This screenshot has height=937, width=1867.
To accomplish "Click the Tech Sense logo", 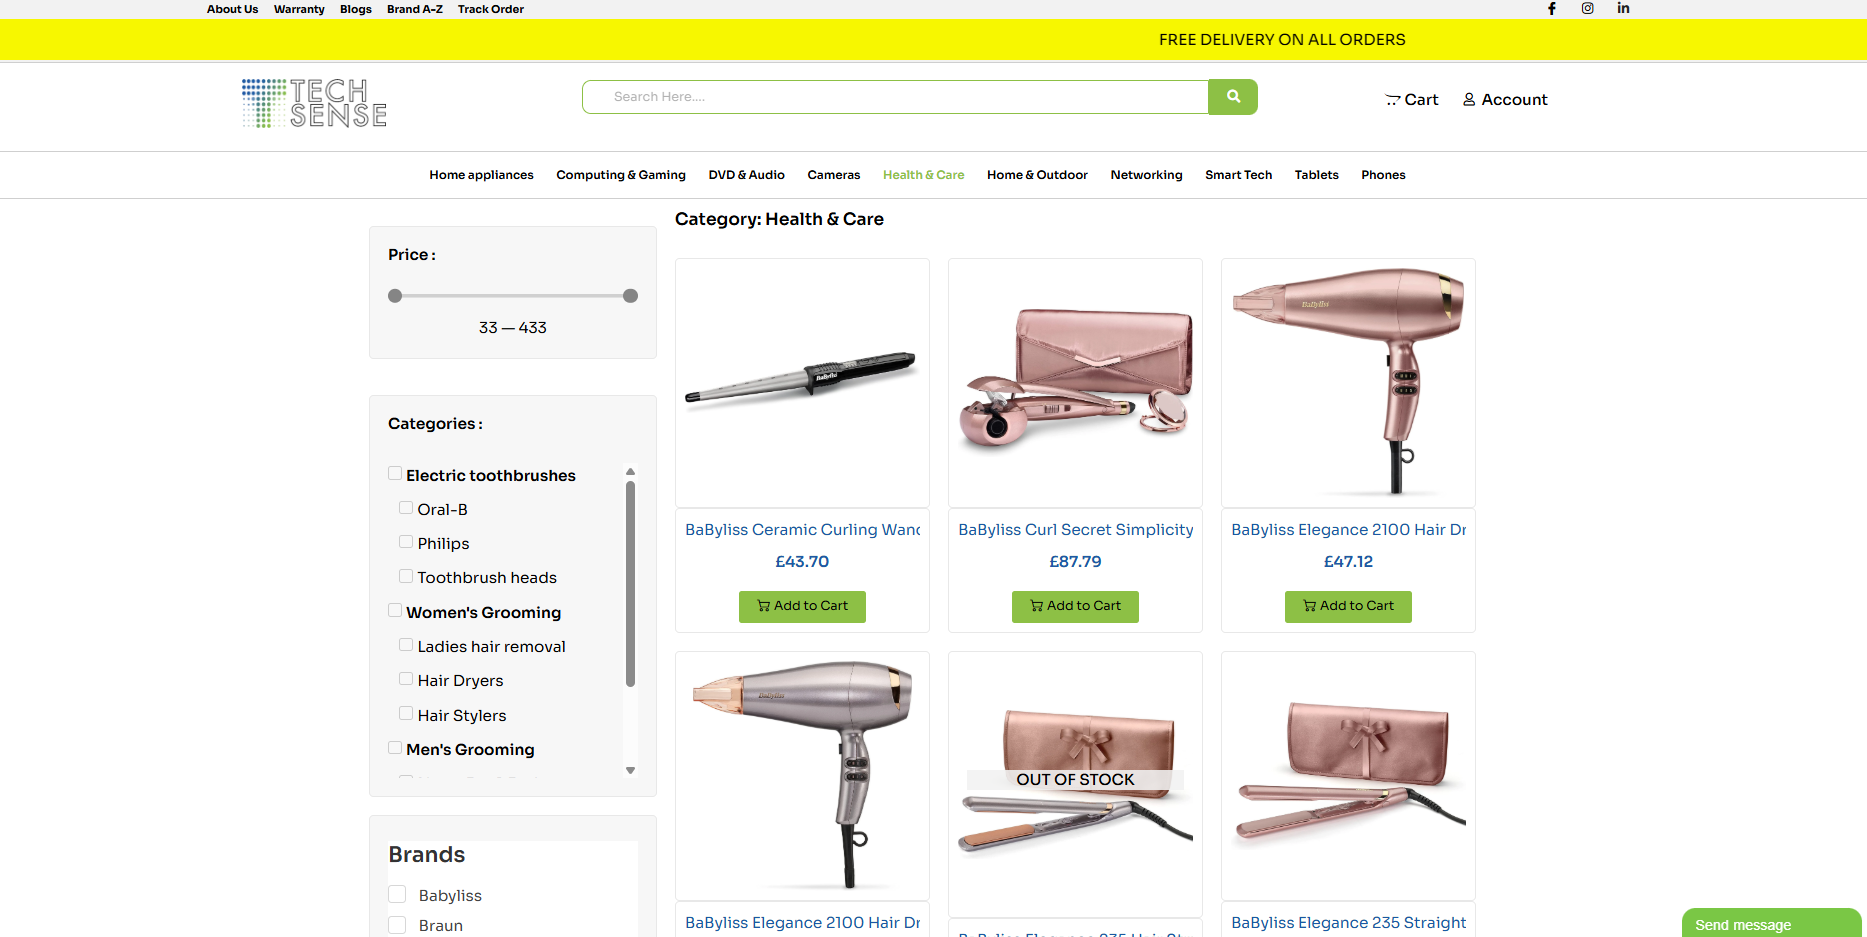I will [x=314, y=103].
